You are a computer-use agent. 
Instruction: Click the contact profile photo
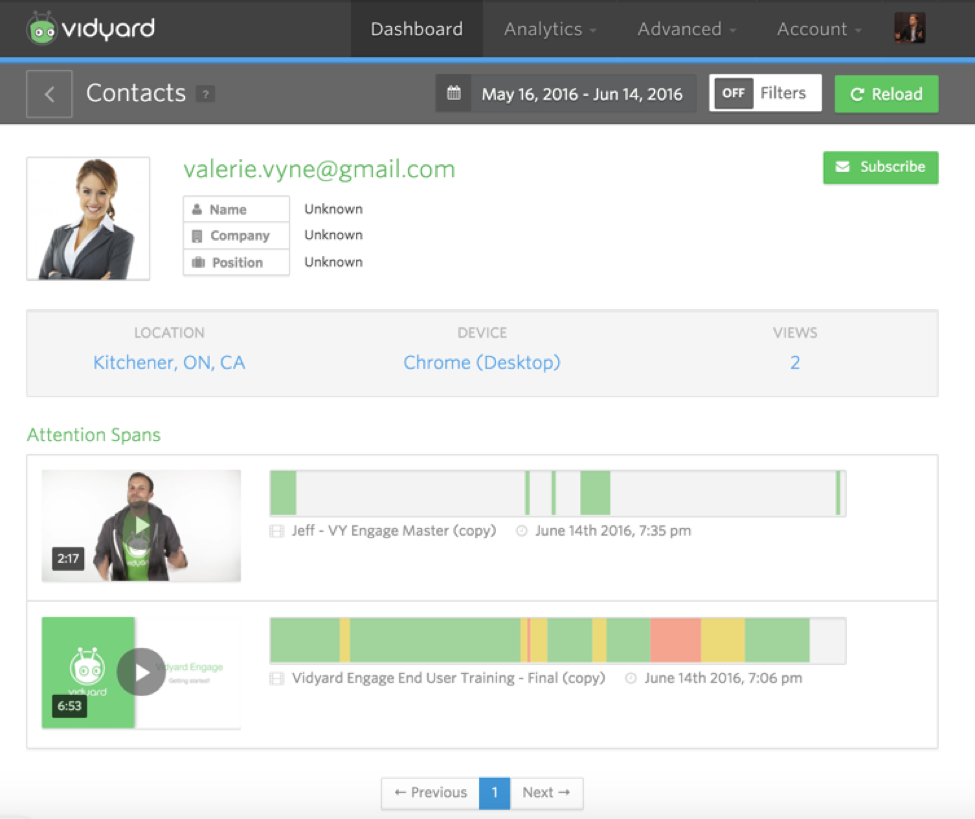(x=88, y=218)
